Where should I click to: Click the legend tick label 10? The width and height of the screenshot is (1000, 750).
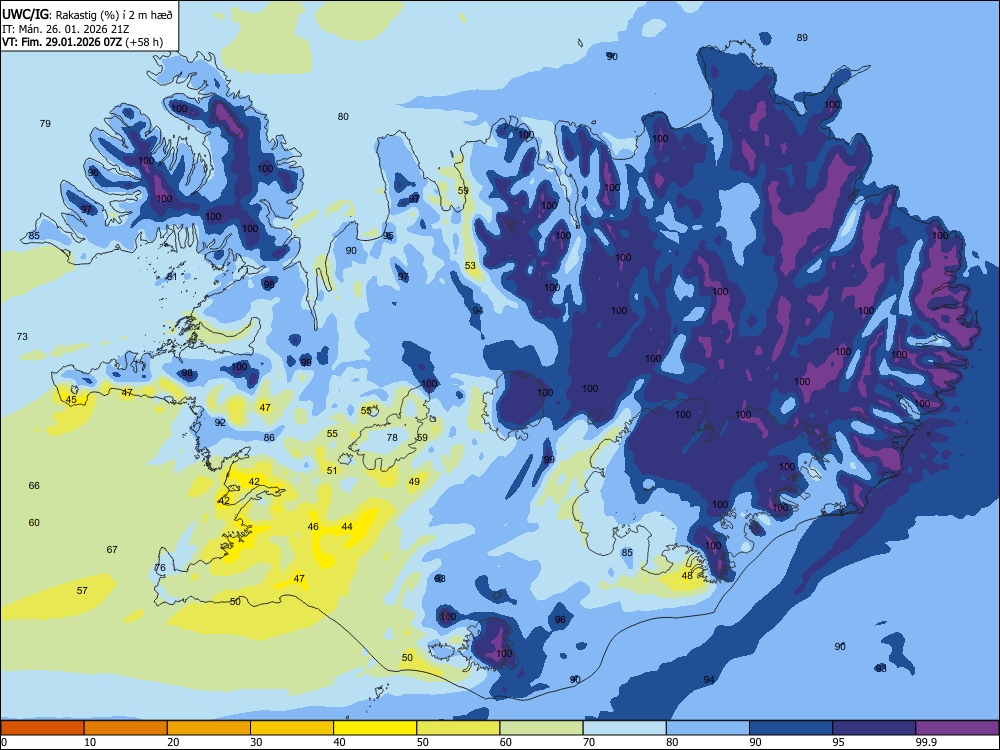point(90,742)
